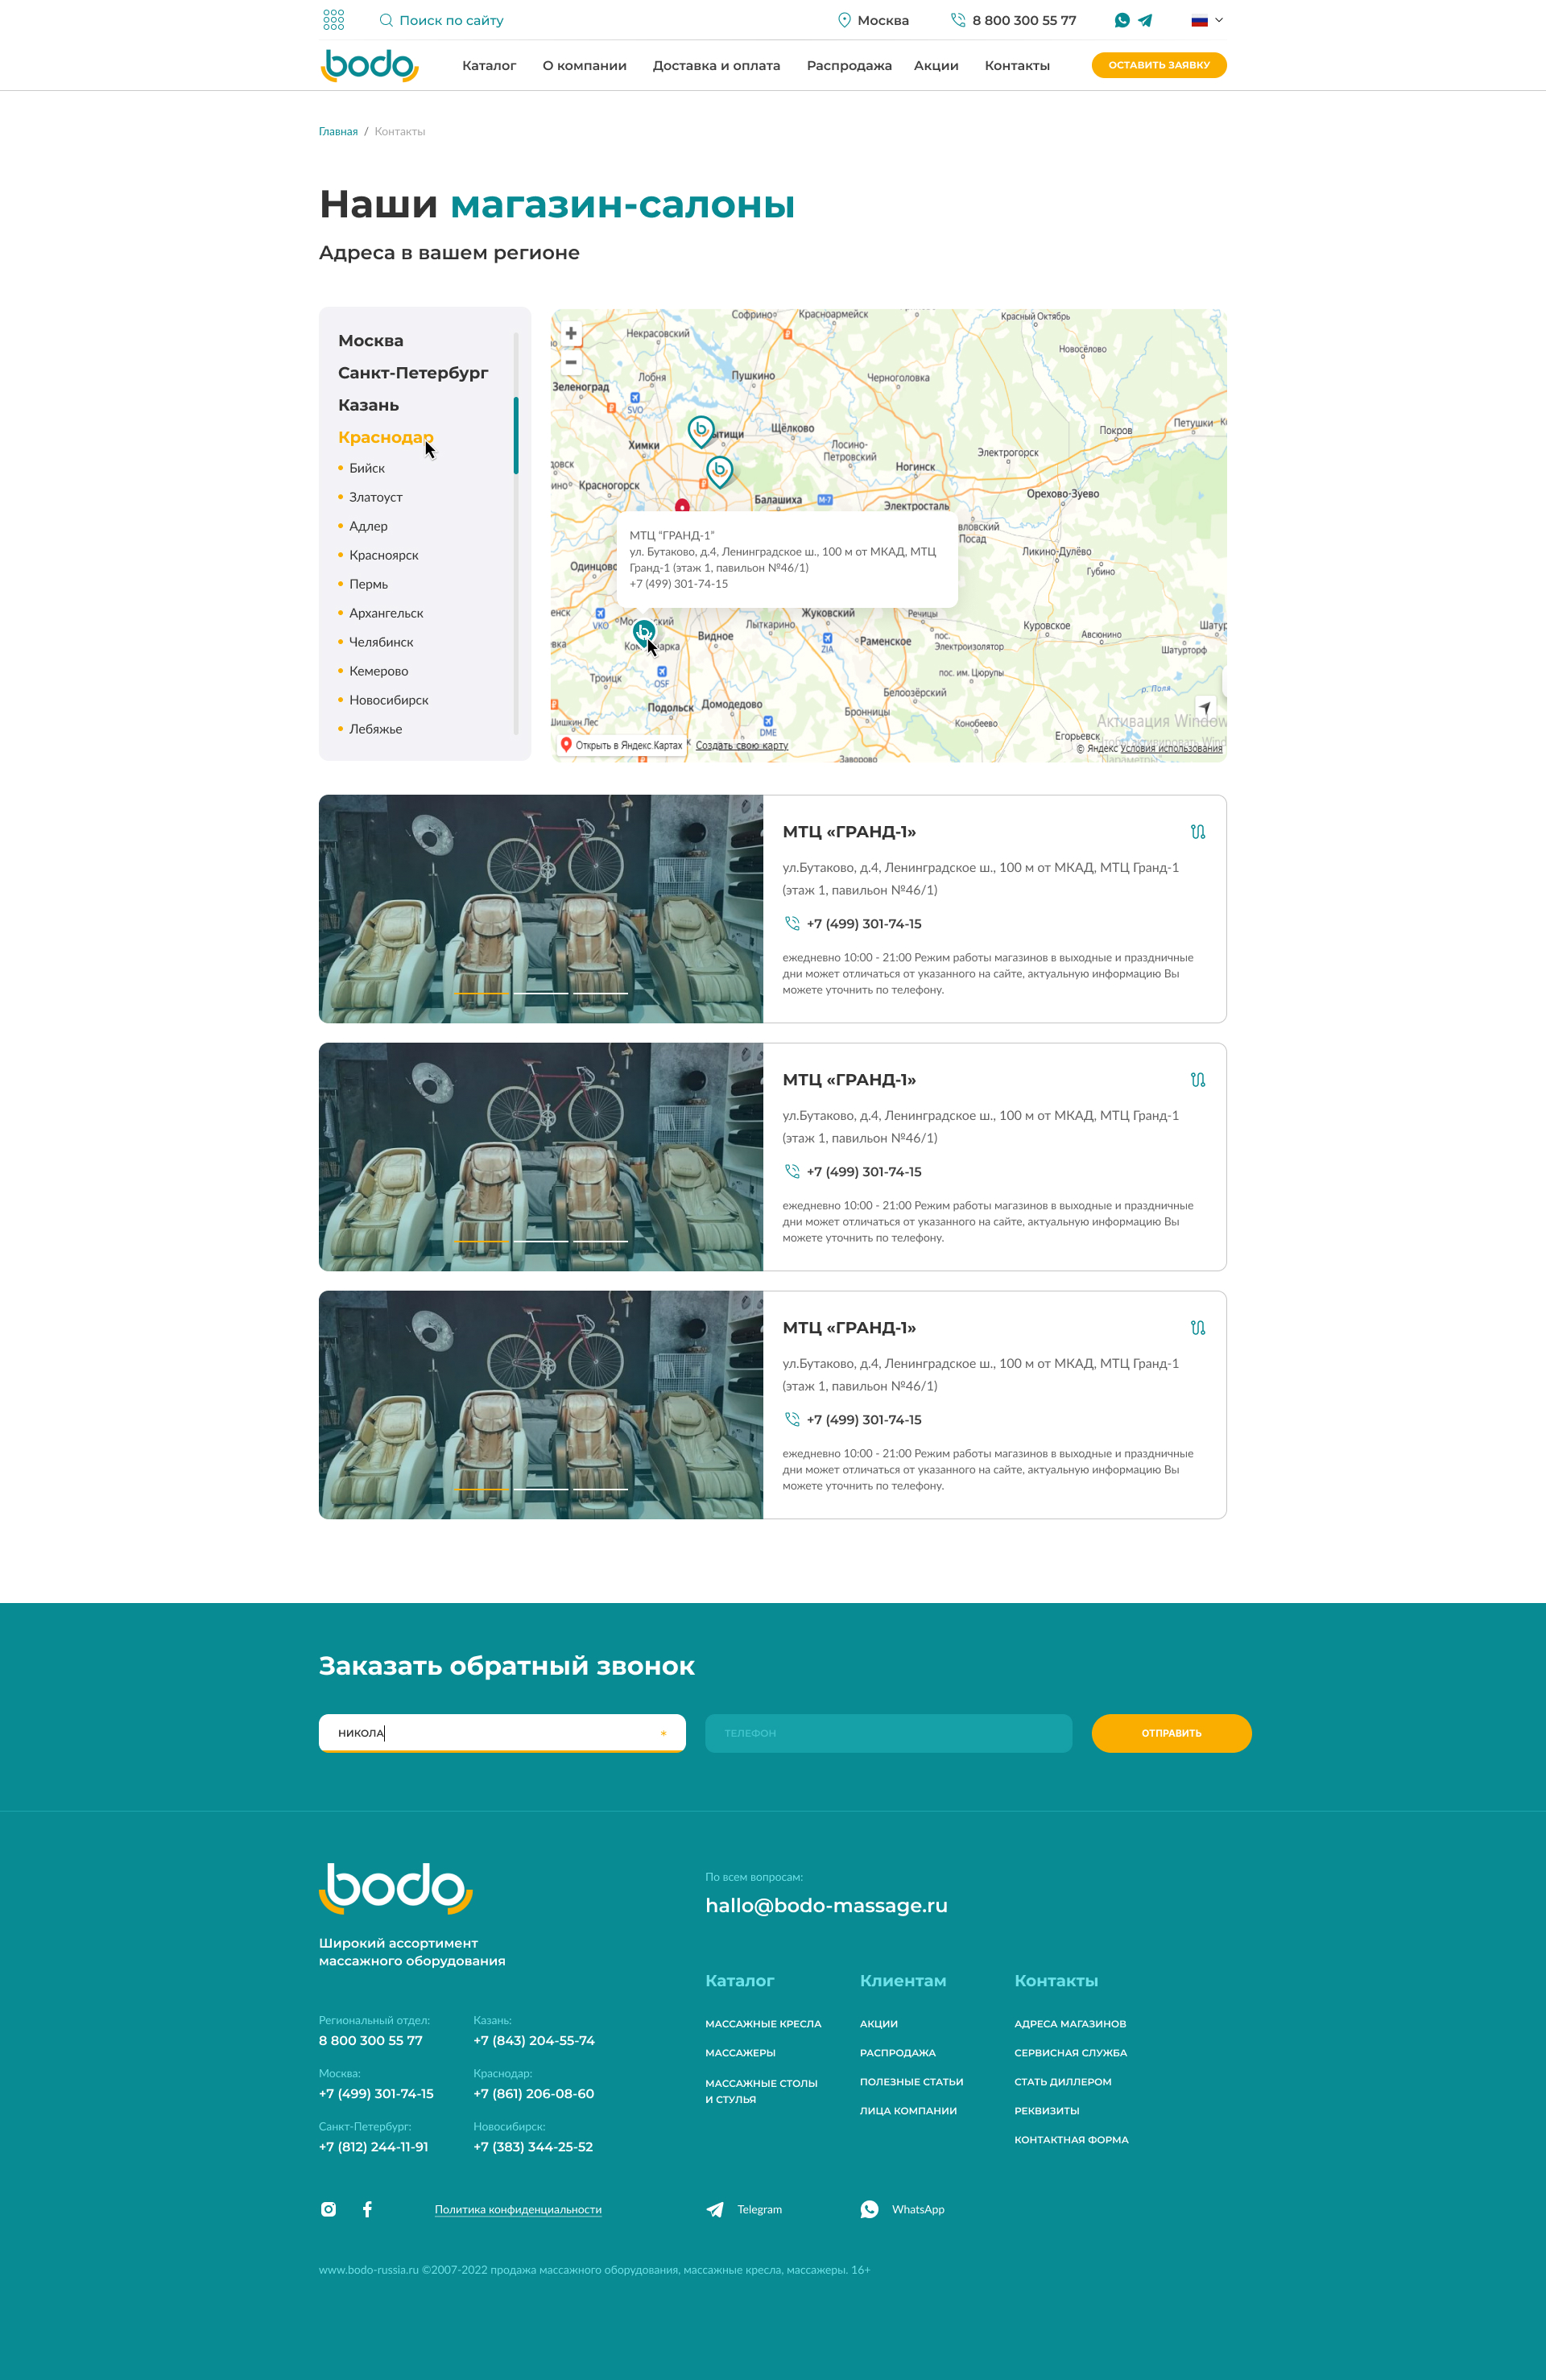
Task: Open Доставка и оплата menu item
Action: coord(716,66)
